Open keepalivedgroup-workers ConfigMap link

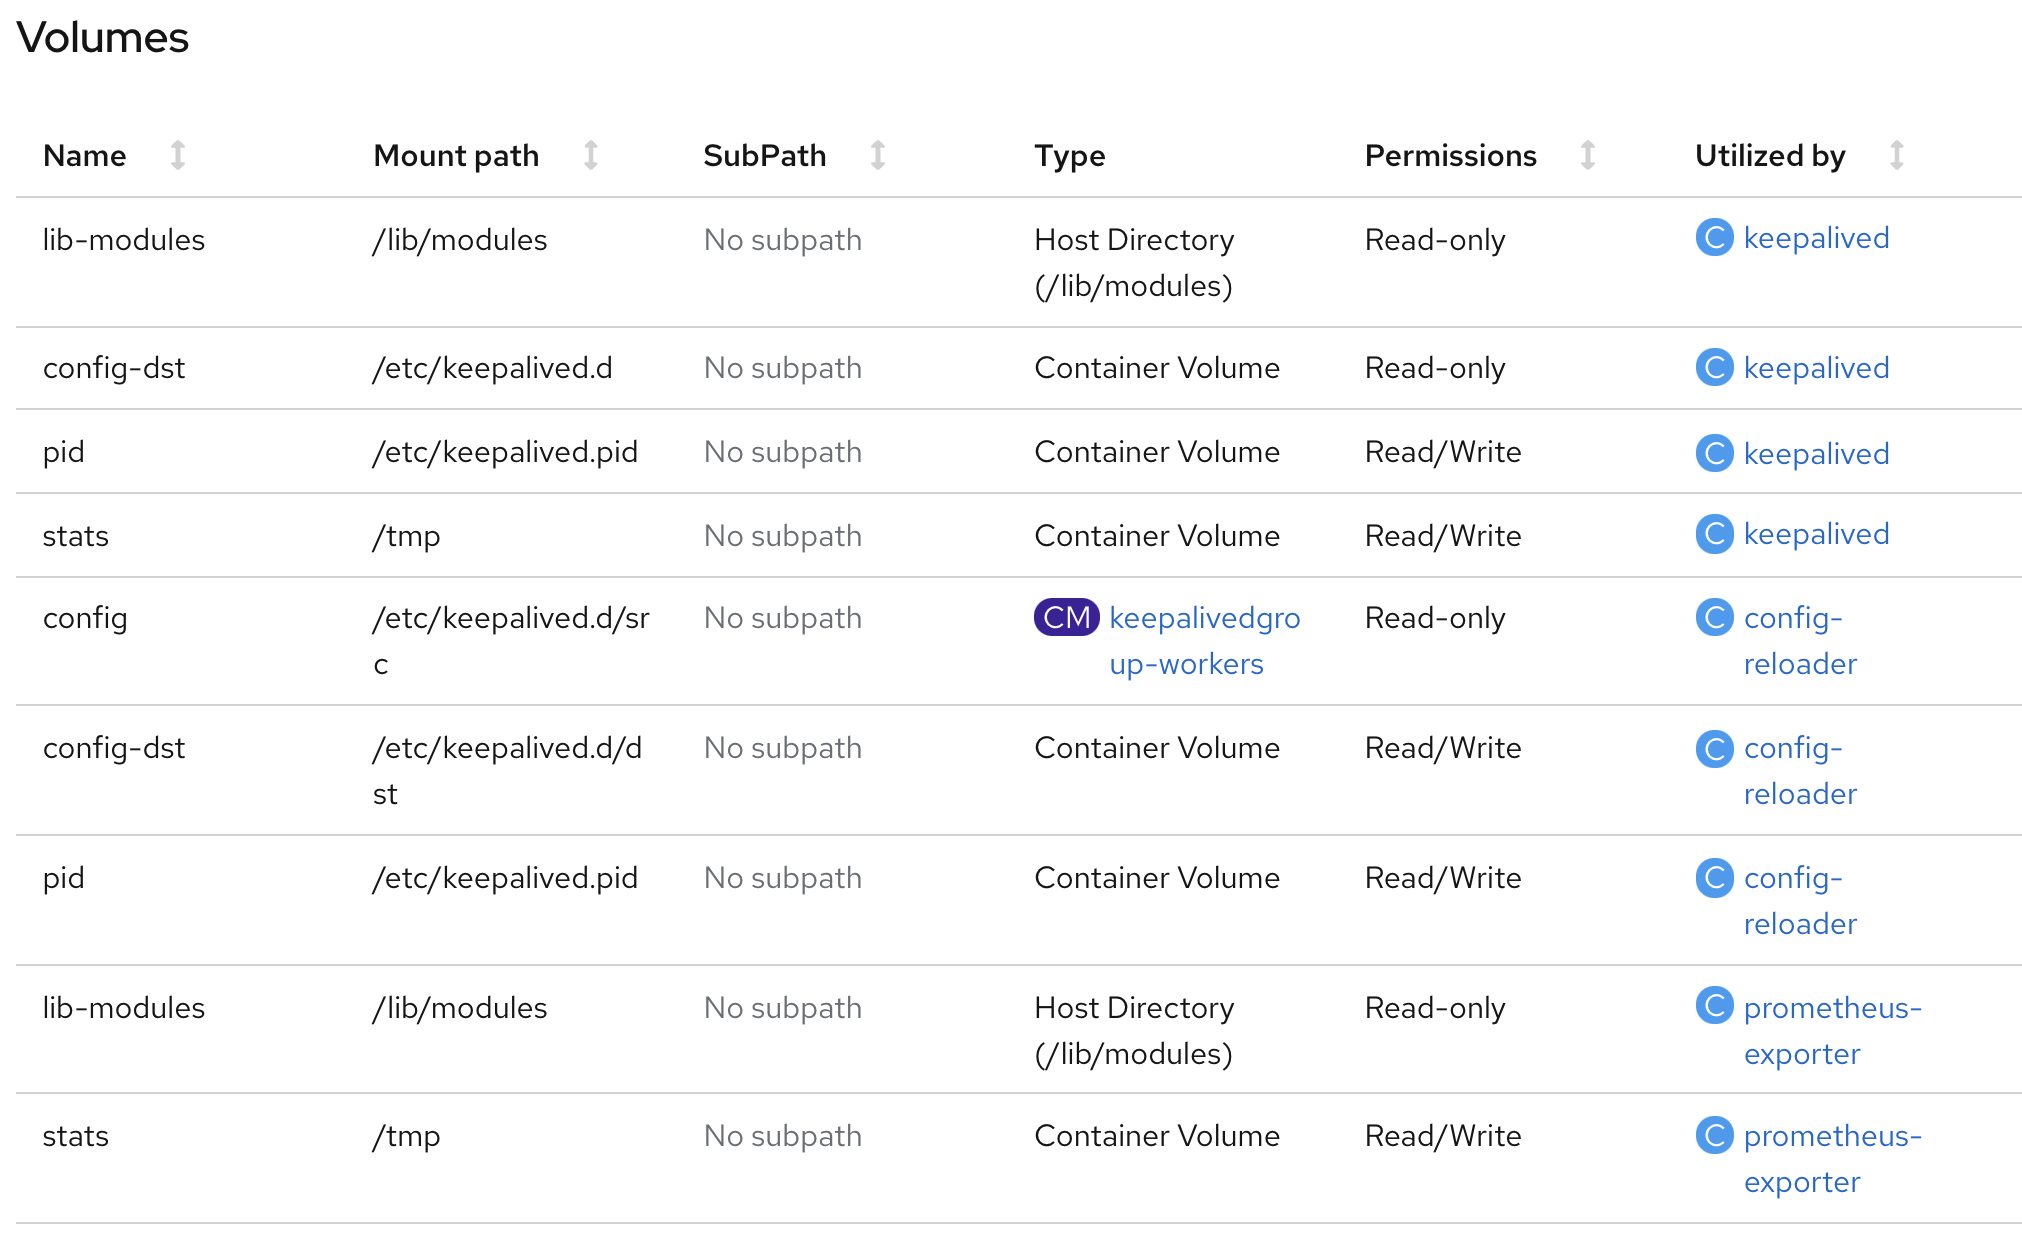pos(1204,619)
